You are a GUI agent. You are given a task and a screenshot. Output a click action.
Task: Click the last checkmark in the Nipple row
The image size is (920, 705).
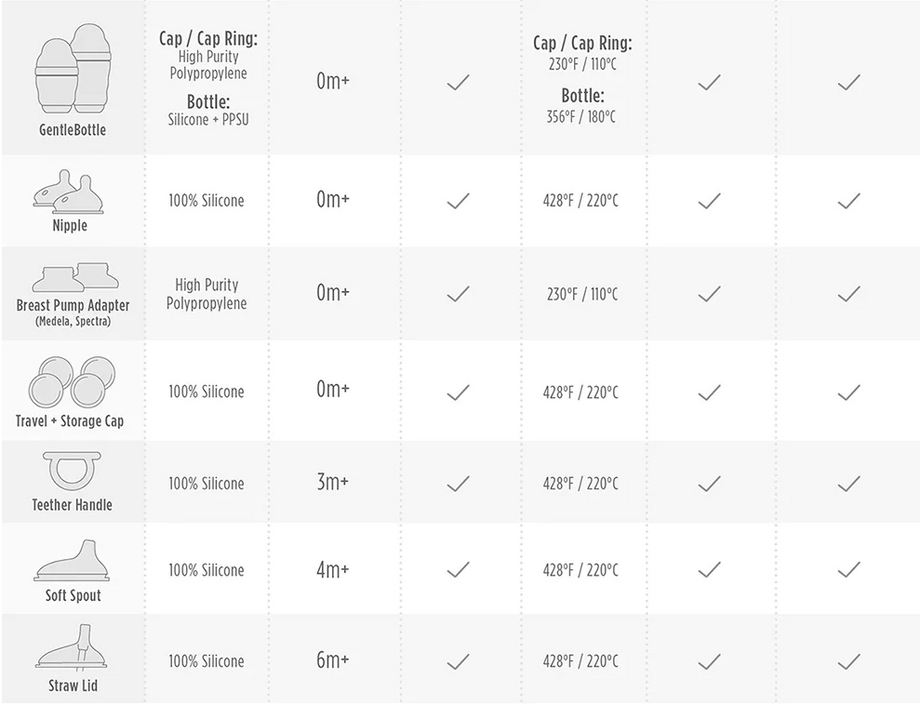(x=849, y=201)
